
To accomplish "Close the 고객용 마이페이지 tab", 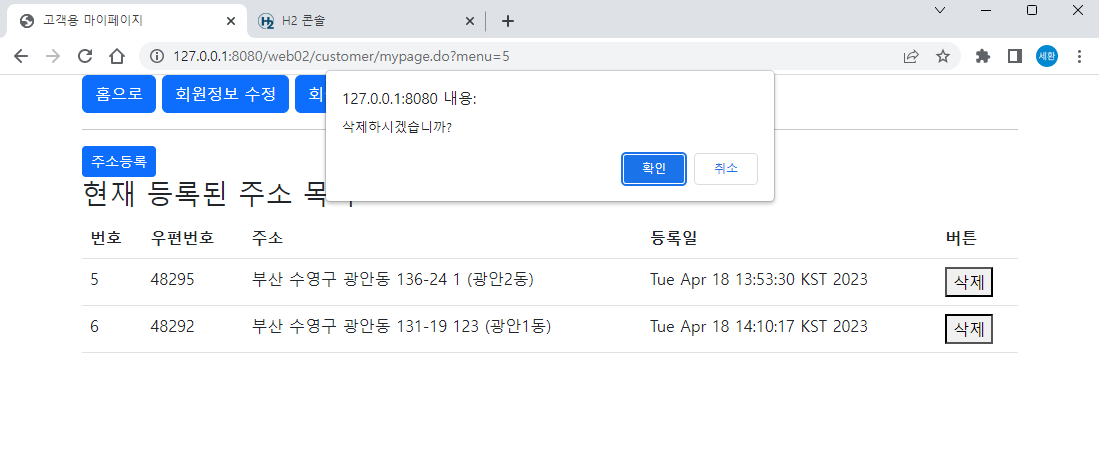I will click(x=231, y=21).
